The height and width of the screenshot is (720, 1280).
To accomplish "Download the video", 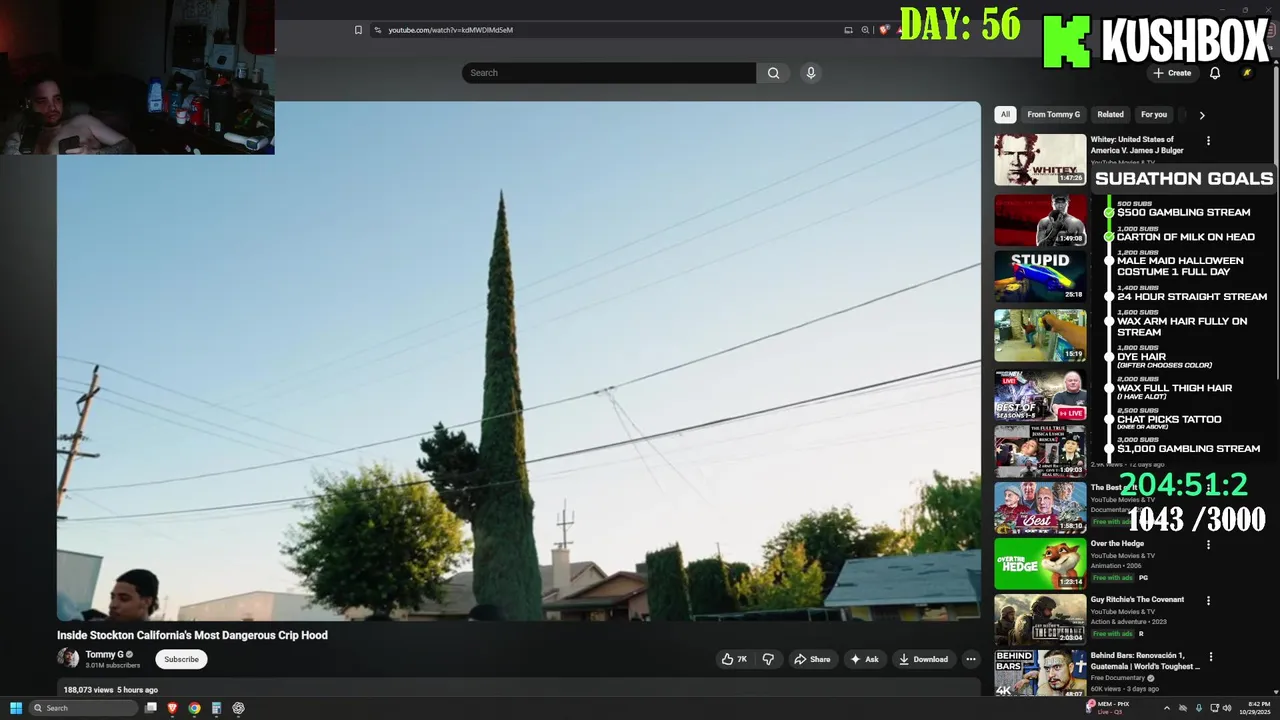I will pyautogui.click(x=923, y=659).
